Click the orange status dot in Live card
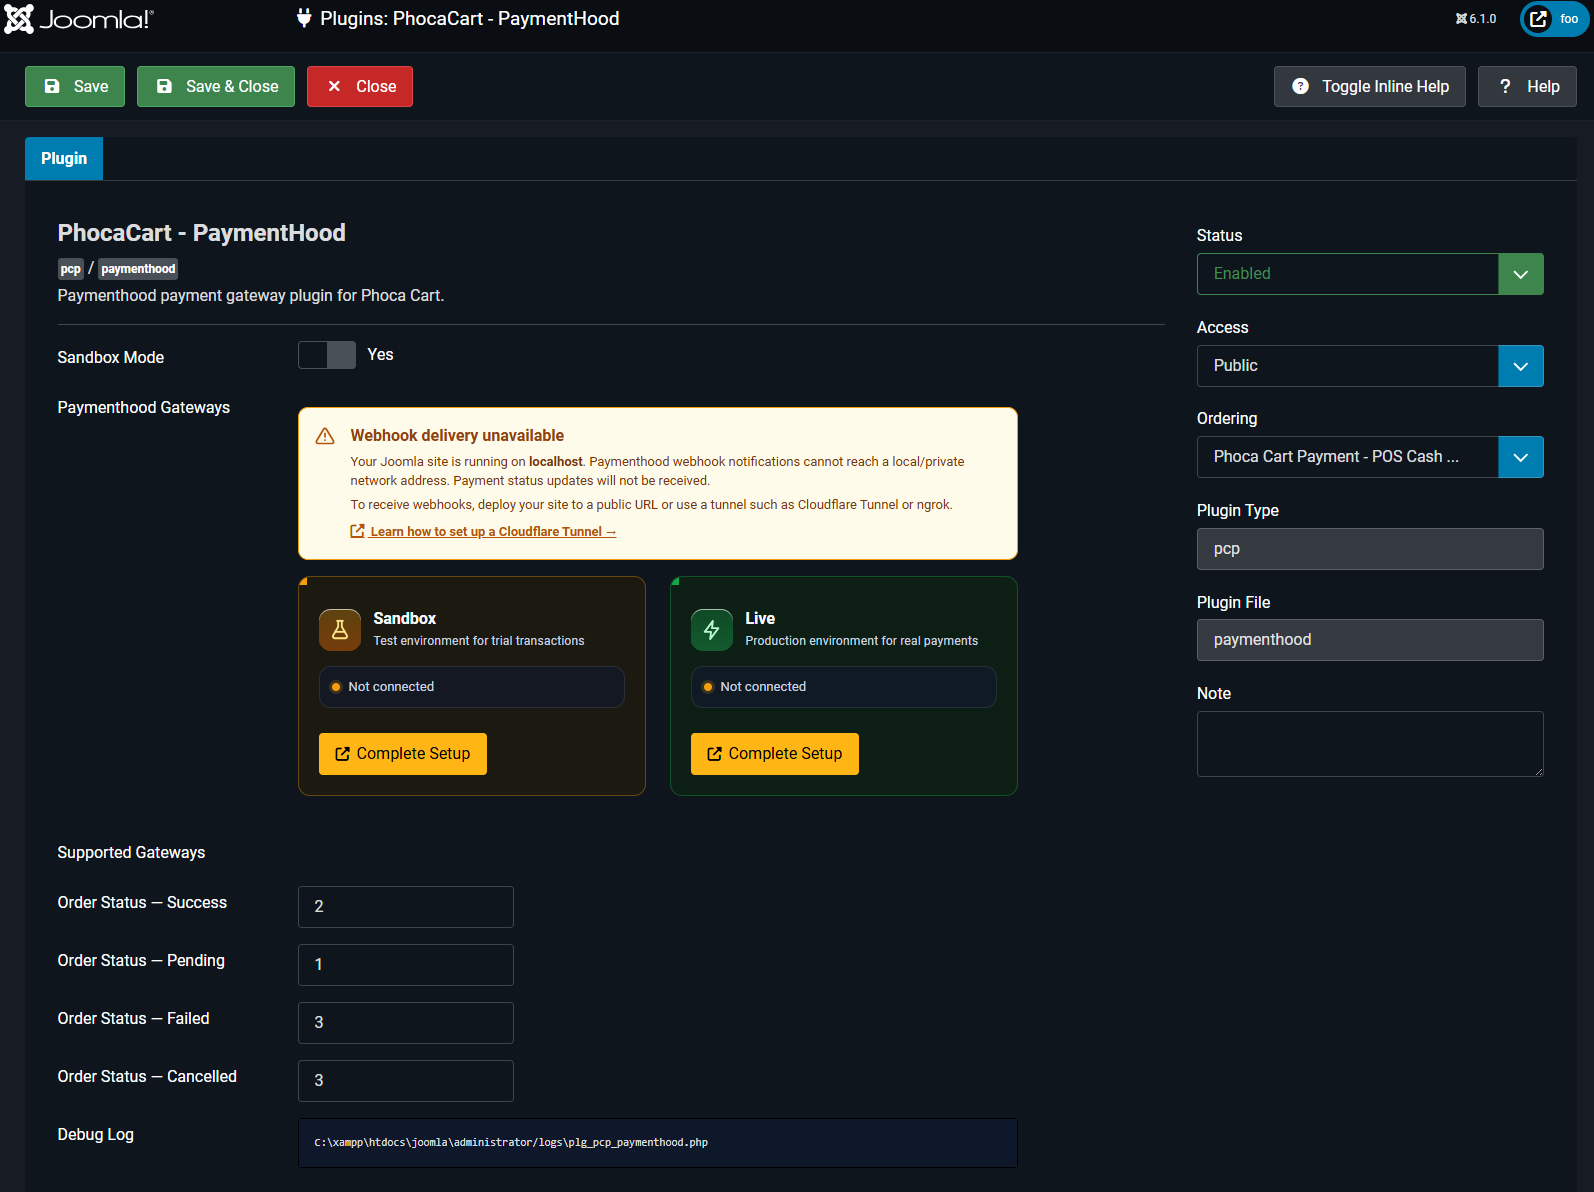This screenshot has height=1192, width=1594. (x=708, y=687)
